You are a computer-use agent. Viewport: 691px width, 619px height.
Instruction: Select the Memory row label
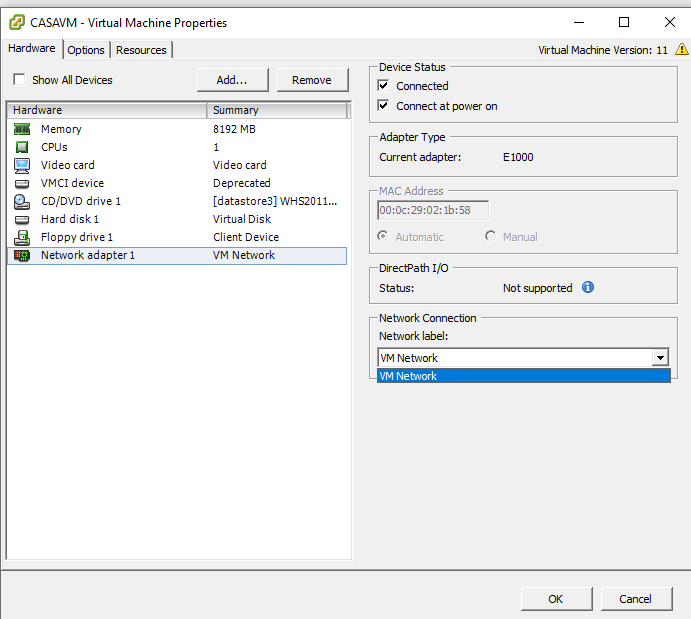(61, 129)
